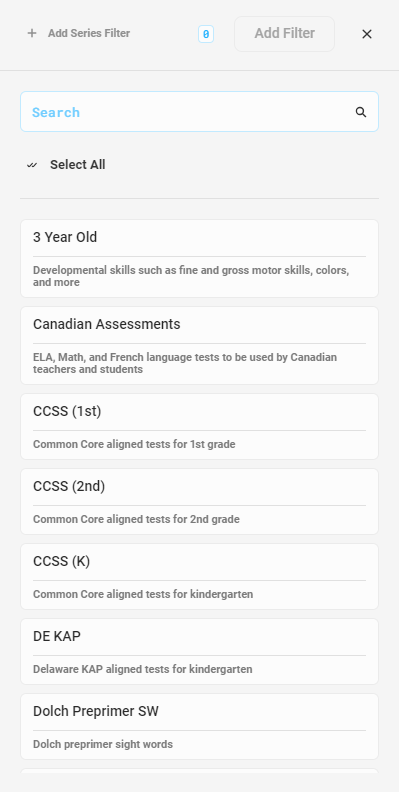399x792 pixels.
Task: Click the Add Filter button
Action: pyautogui.click(x=284, y=34)
